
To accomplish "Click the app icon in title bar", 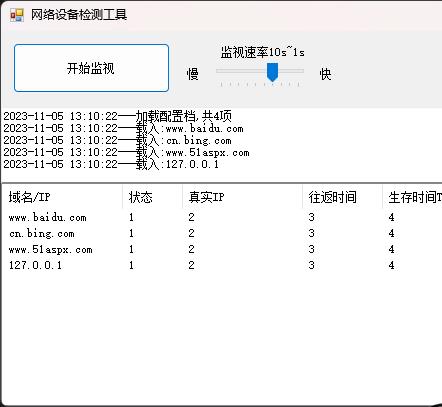I will 17,15.
